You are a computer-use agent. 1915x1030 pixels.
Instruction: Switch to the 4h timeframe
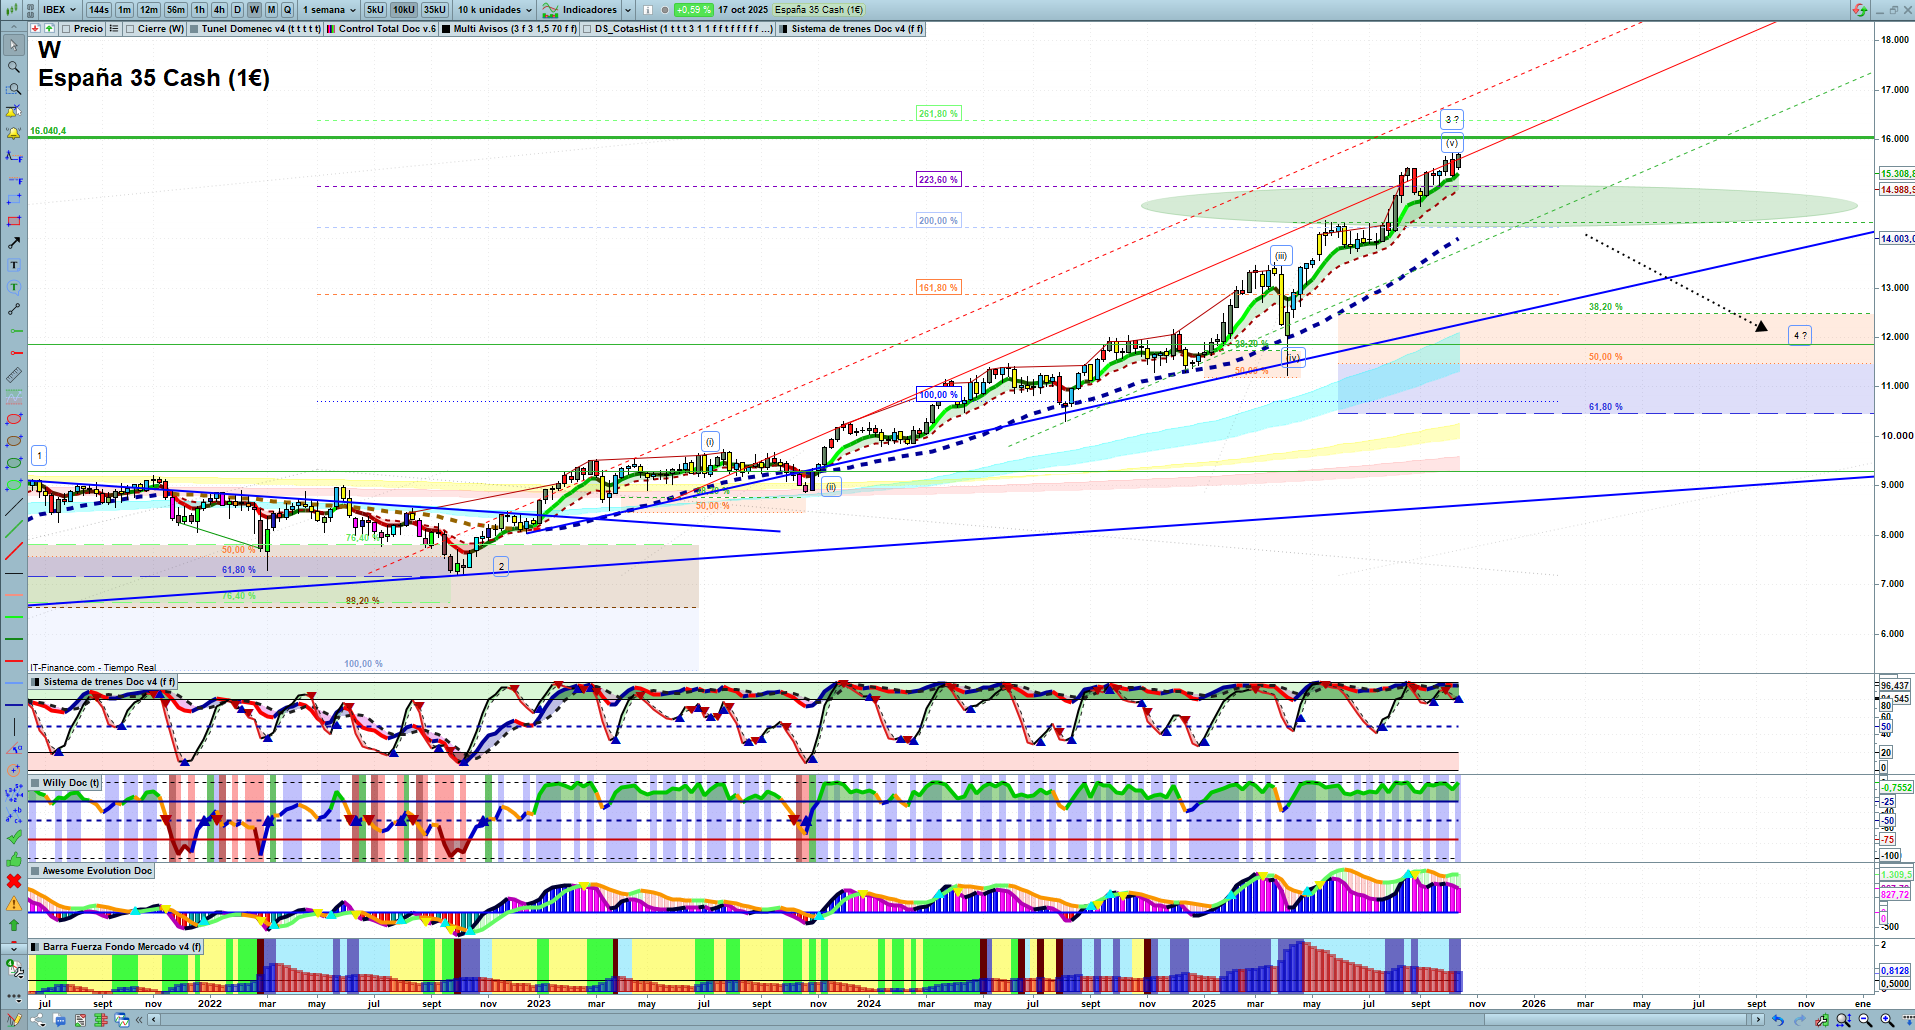coord(219,10)
